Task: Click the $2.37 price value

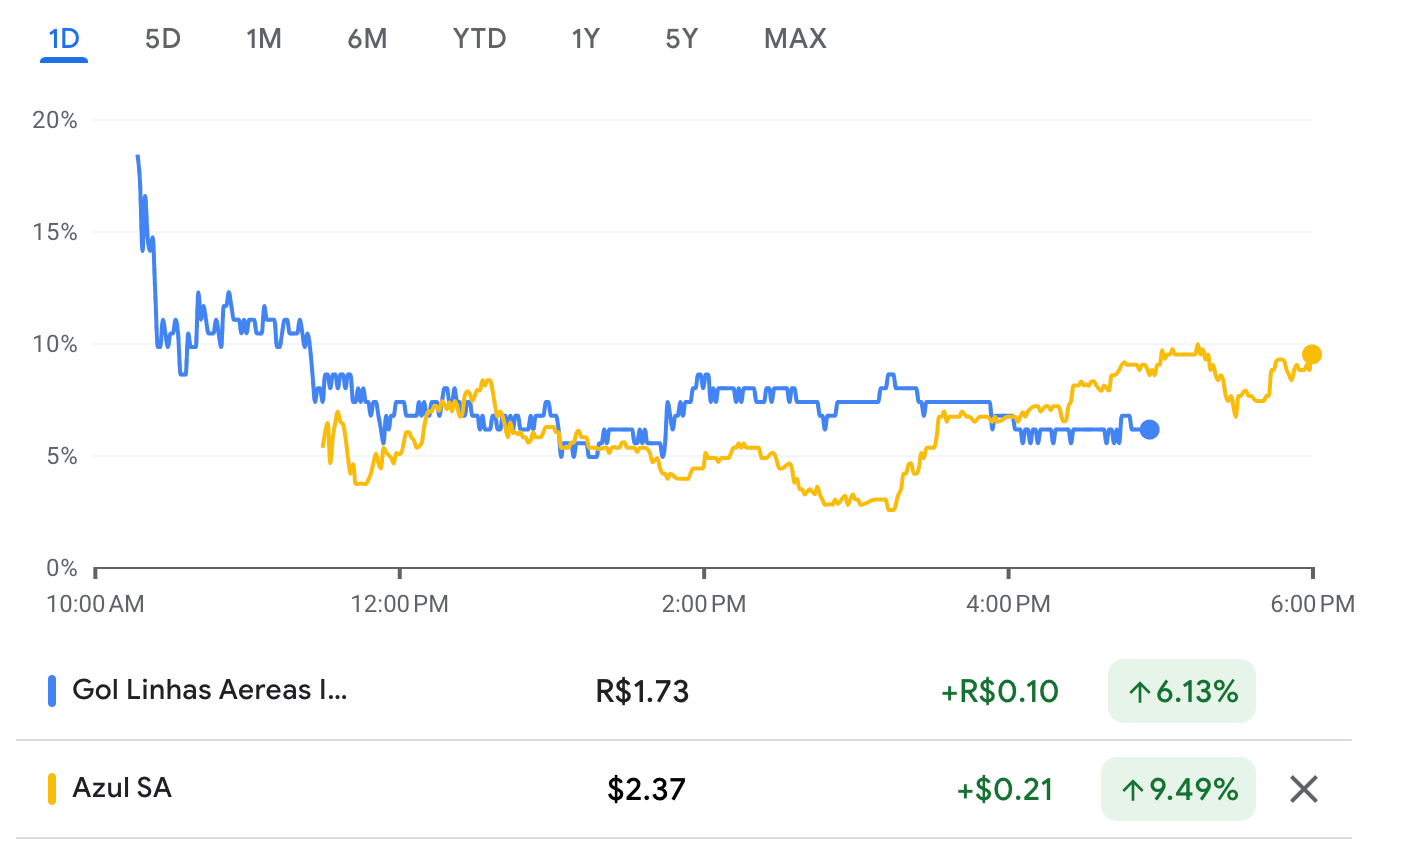Action: point(646,789)
